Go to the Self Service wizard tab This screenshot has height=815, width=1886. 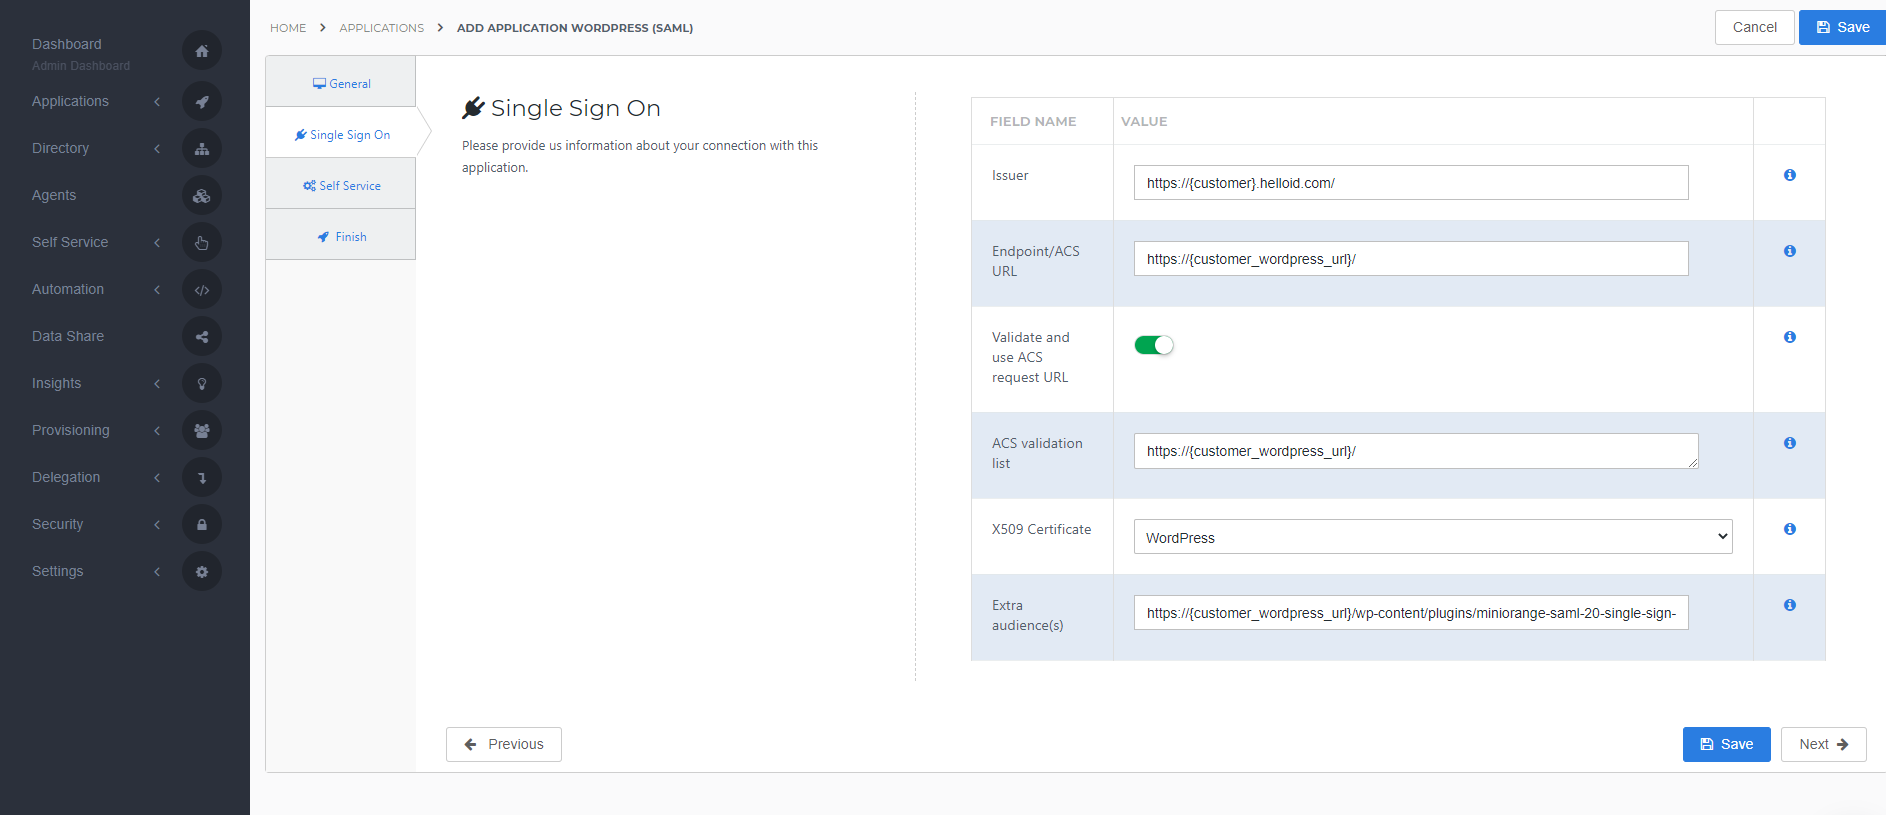tap(341, 185)
